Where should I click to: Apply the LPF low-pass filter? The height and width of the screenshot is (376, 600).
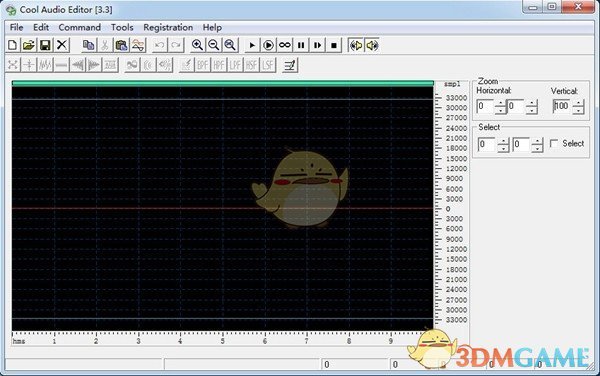pyautogui.click(x=236, y=65)
